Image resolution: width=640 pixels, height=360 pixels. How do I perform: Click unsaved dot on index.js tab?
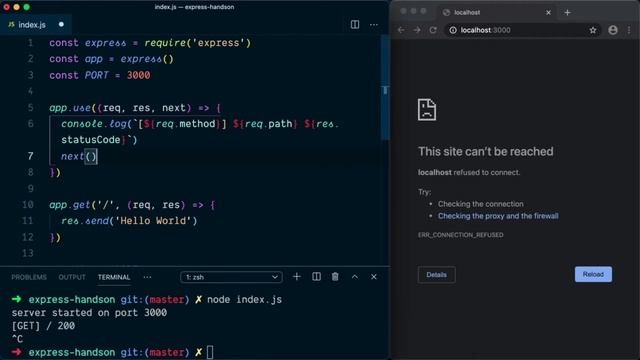tap(61, 24)
